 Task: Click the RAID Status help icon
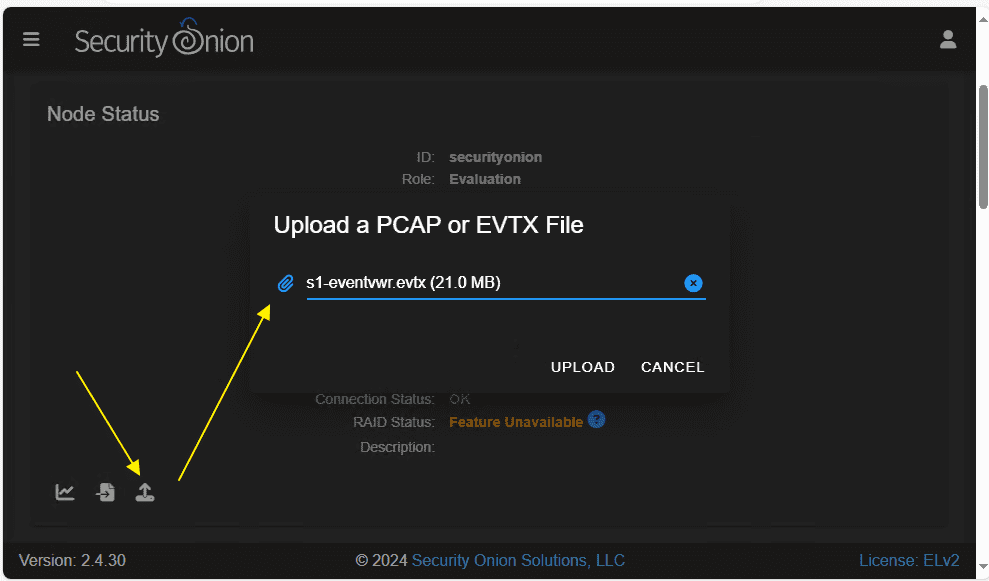(596, 420)
